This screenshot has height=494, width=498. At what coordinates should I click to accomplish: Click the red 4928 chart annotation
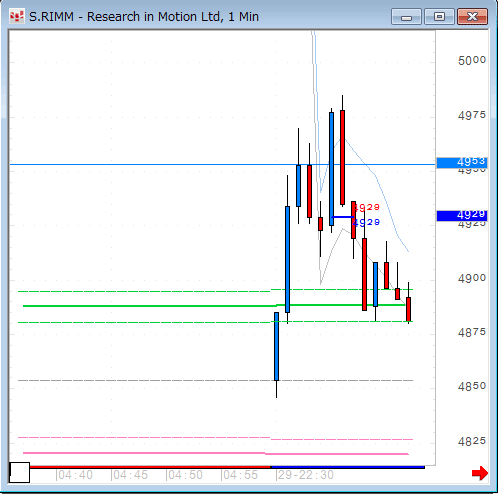point(366,207)
